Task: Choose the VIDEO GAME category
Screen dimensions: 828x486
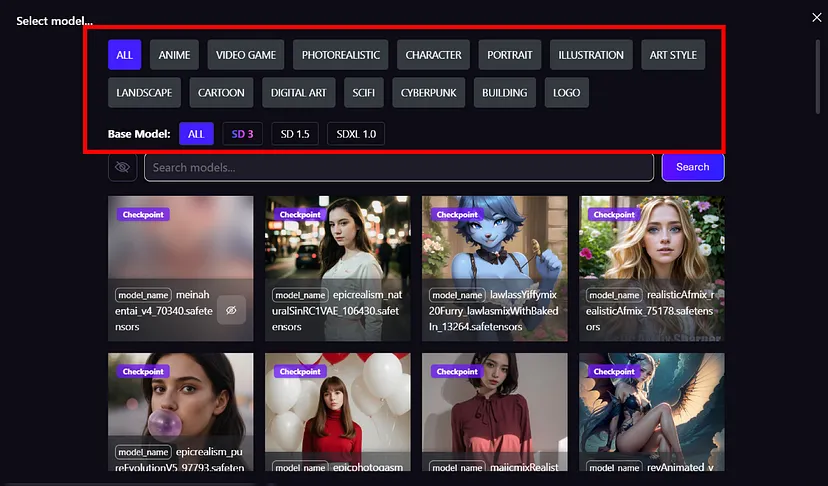Action: click(246, 55)
